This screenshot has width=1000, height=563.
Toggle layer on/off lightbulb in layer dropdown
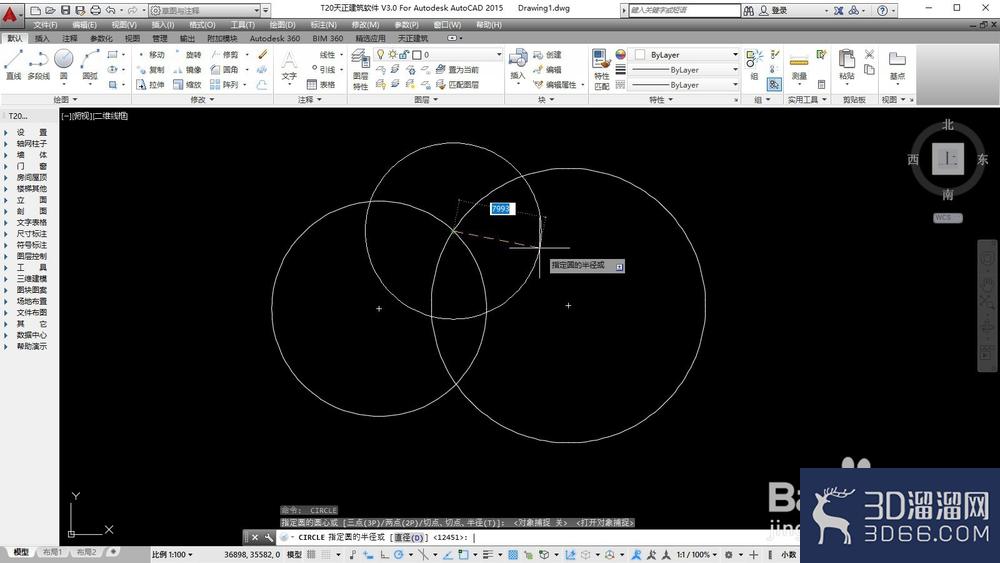tap(381, 54)
